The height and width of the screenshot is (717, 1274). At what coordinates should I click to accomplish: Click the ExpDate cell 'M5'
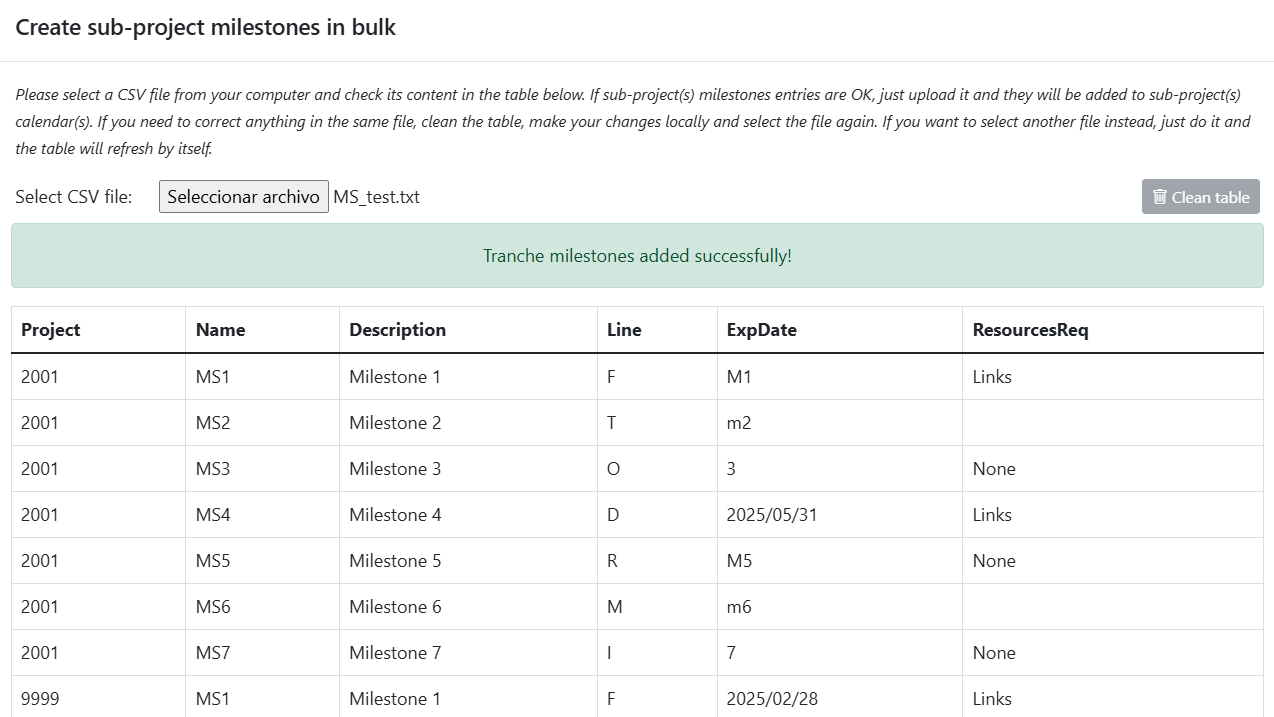[841, 561]
